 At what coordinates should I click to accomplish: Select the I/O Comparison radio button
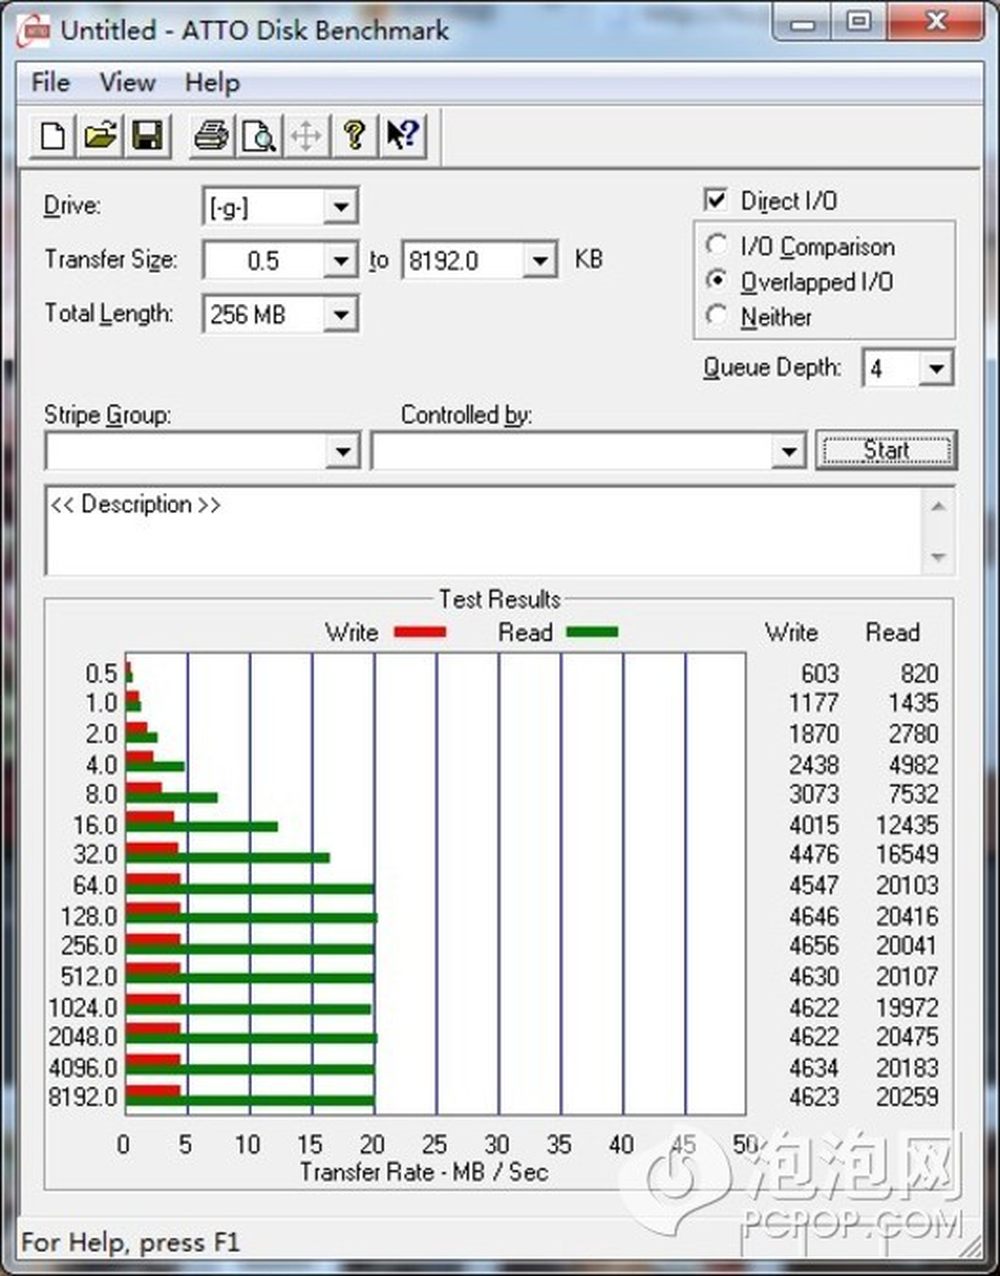click(x=716, y=245)
